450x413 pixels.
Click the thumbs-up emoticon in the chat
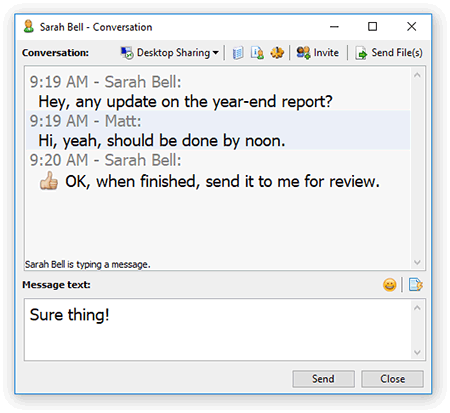[49, 181]
